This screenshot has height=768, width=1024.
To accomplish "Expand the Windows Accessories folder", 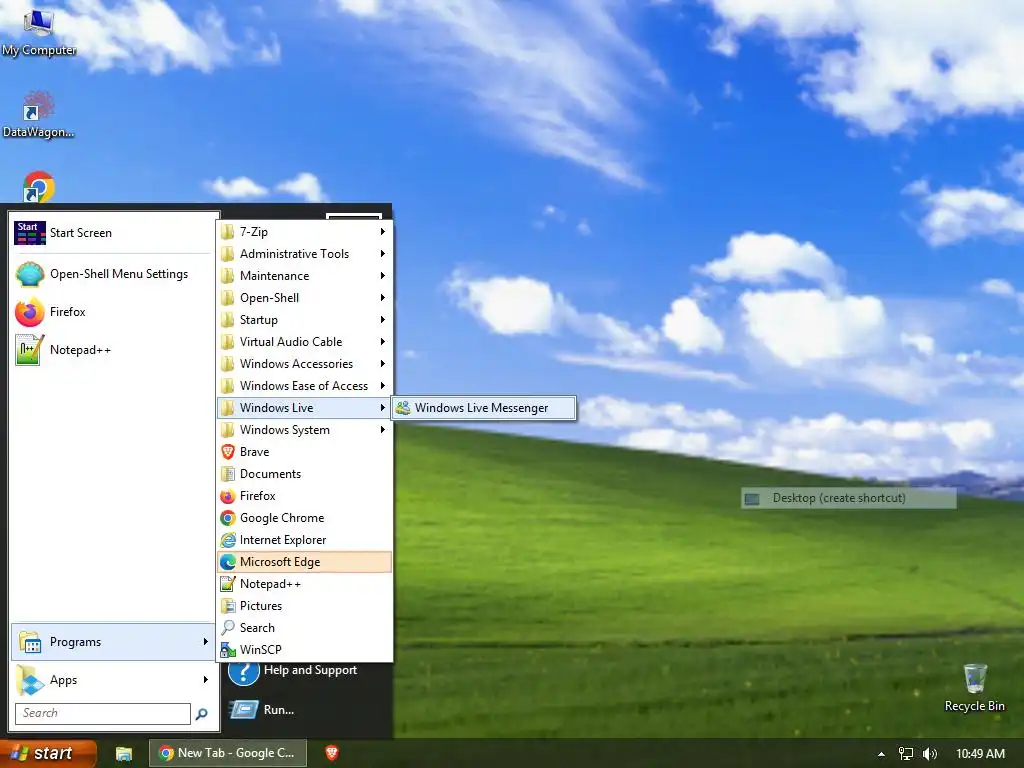I will [x=304, y=364].
